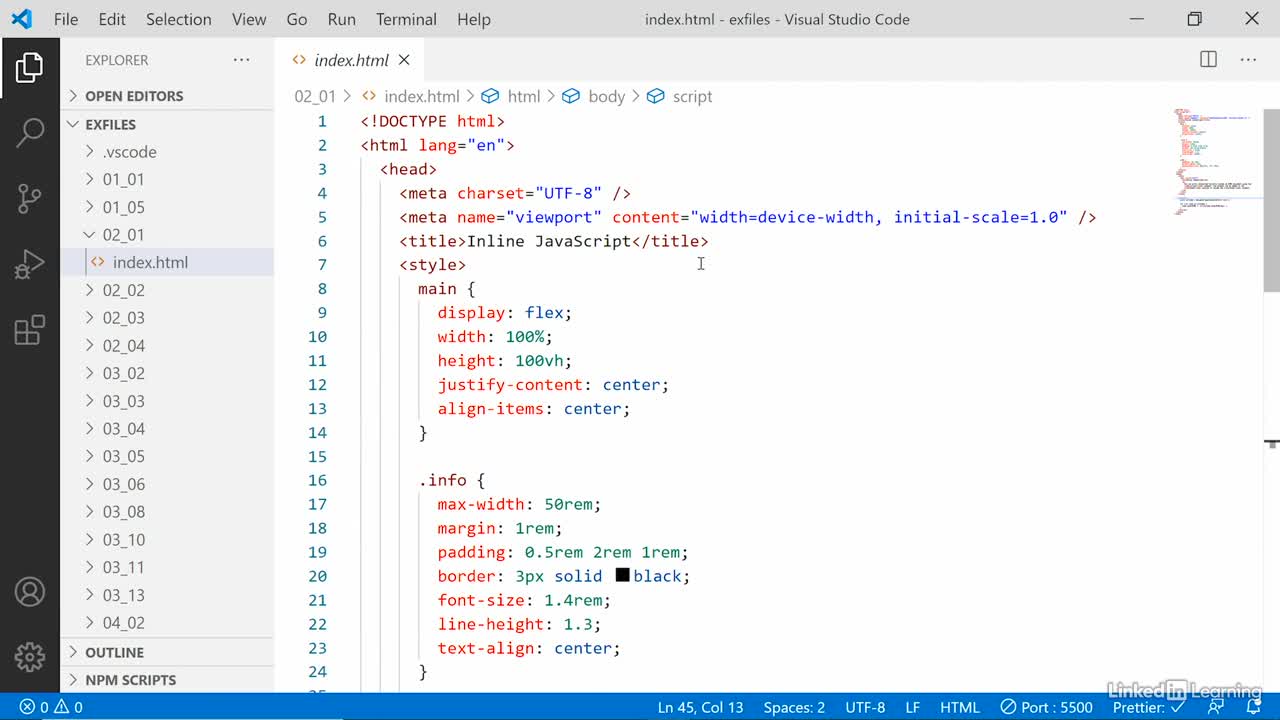Open Explorer more actions ellipsis
Screen dimensions: 1280x720
pyautogui.click(x=242, y=60)
